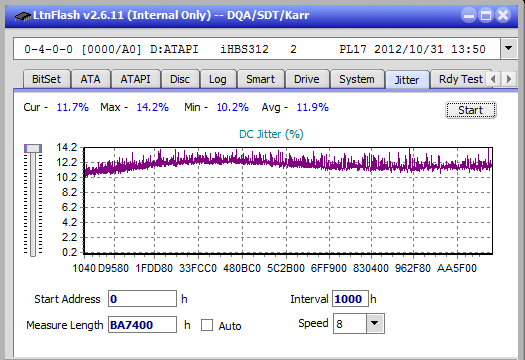The width and height of the screenshot is (525, 360).
Task: Open the System tab
Action: [357, 79]
